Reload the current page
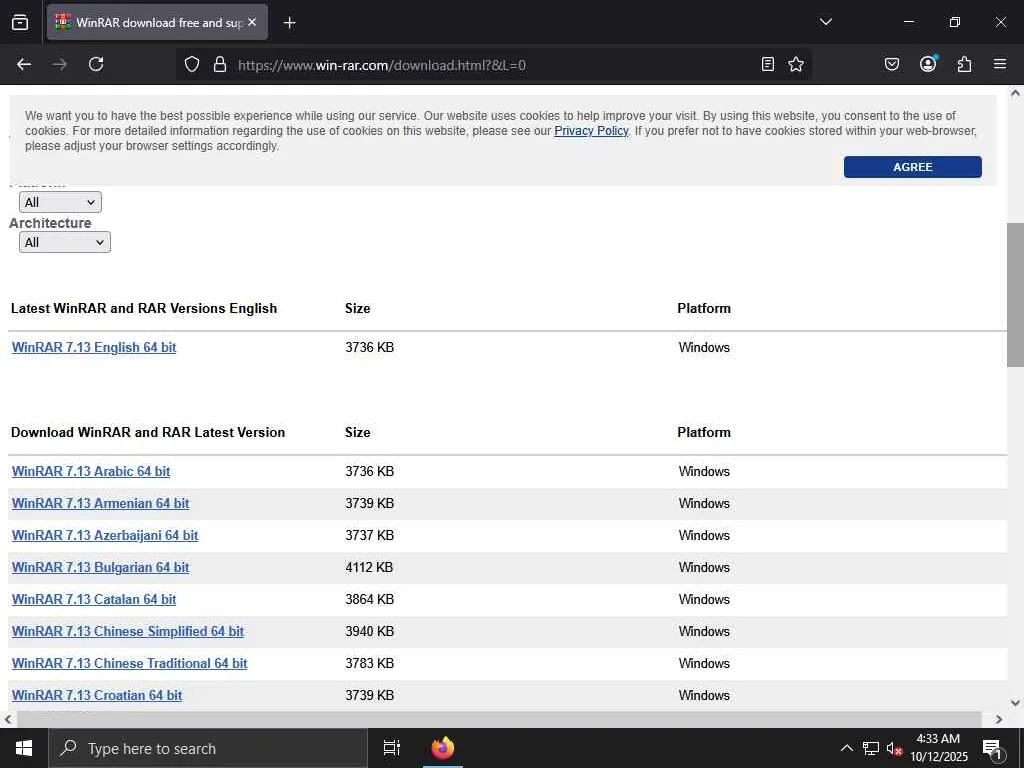The image size is (1024, 768). (x=96, y=64)
